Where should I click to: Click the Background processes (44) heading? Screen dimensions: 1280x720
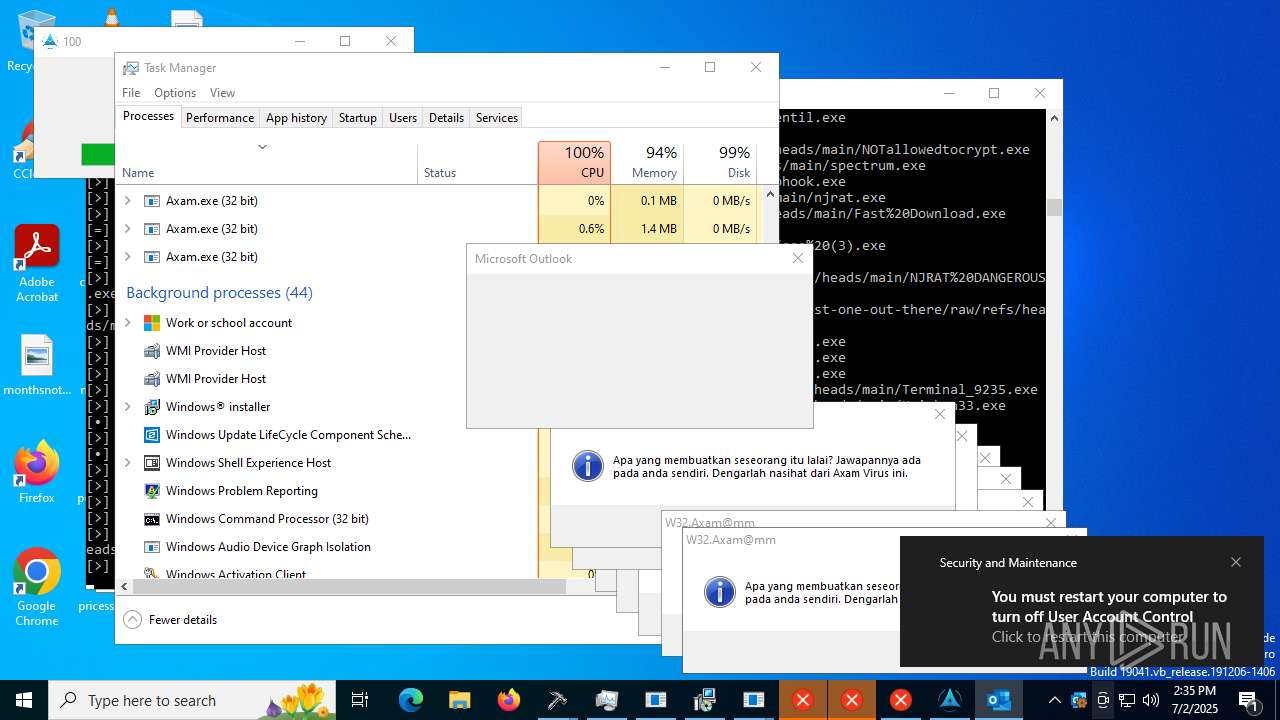tap(219, 293)
